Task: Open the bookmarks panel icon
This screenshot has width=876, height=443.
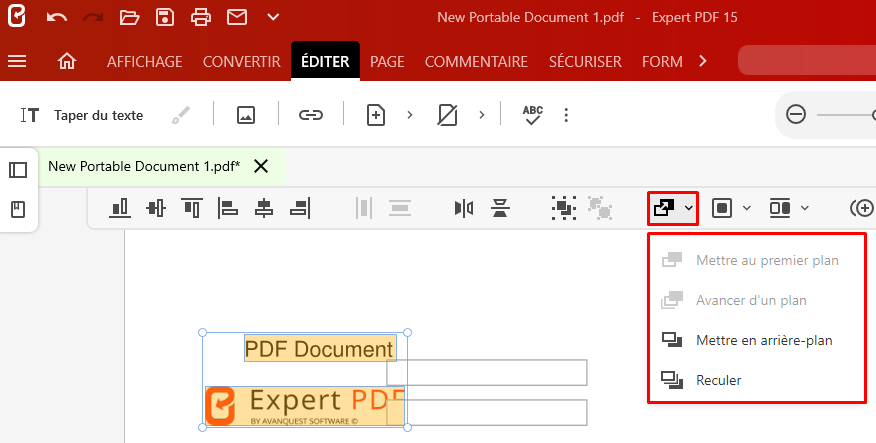Action: pyautogui.click(x=18, y=209)
